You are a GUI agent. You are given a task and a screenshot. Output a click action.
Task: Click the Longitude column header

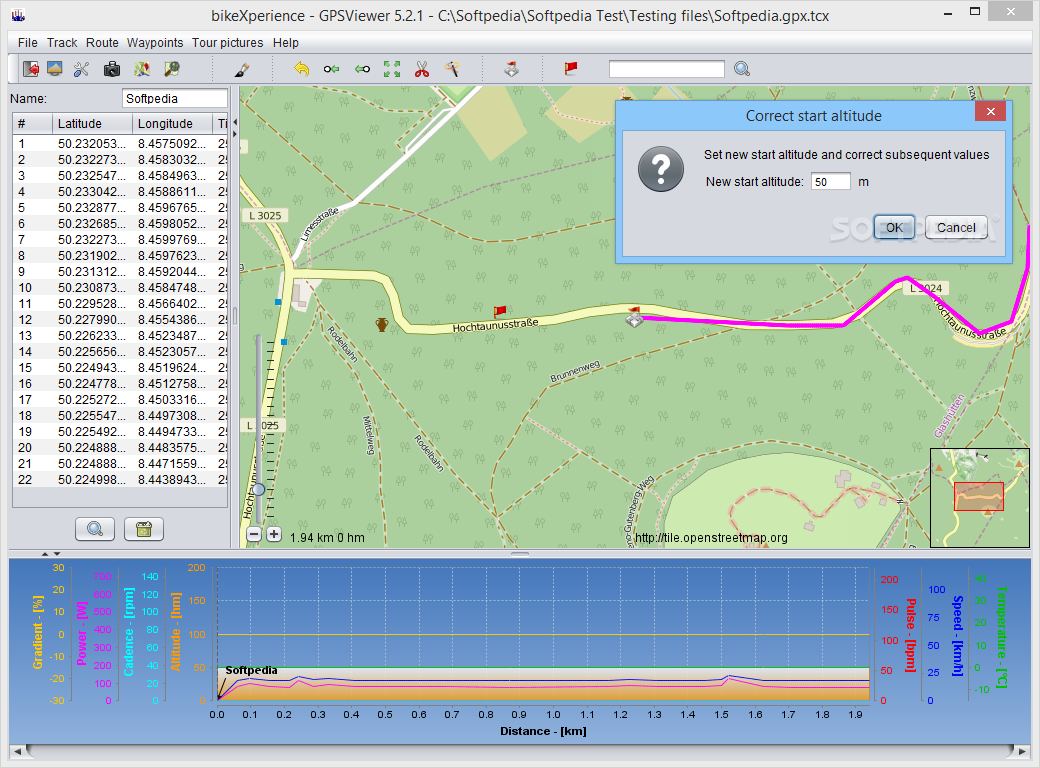pyautogui.click(x=172, y=123)
